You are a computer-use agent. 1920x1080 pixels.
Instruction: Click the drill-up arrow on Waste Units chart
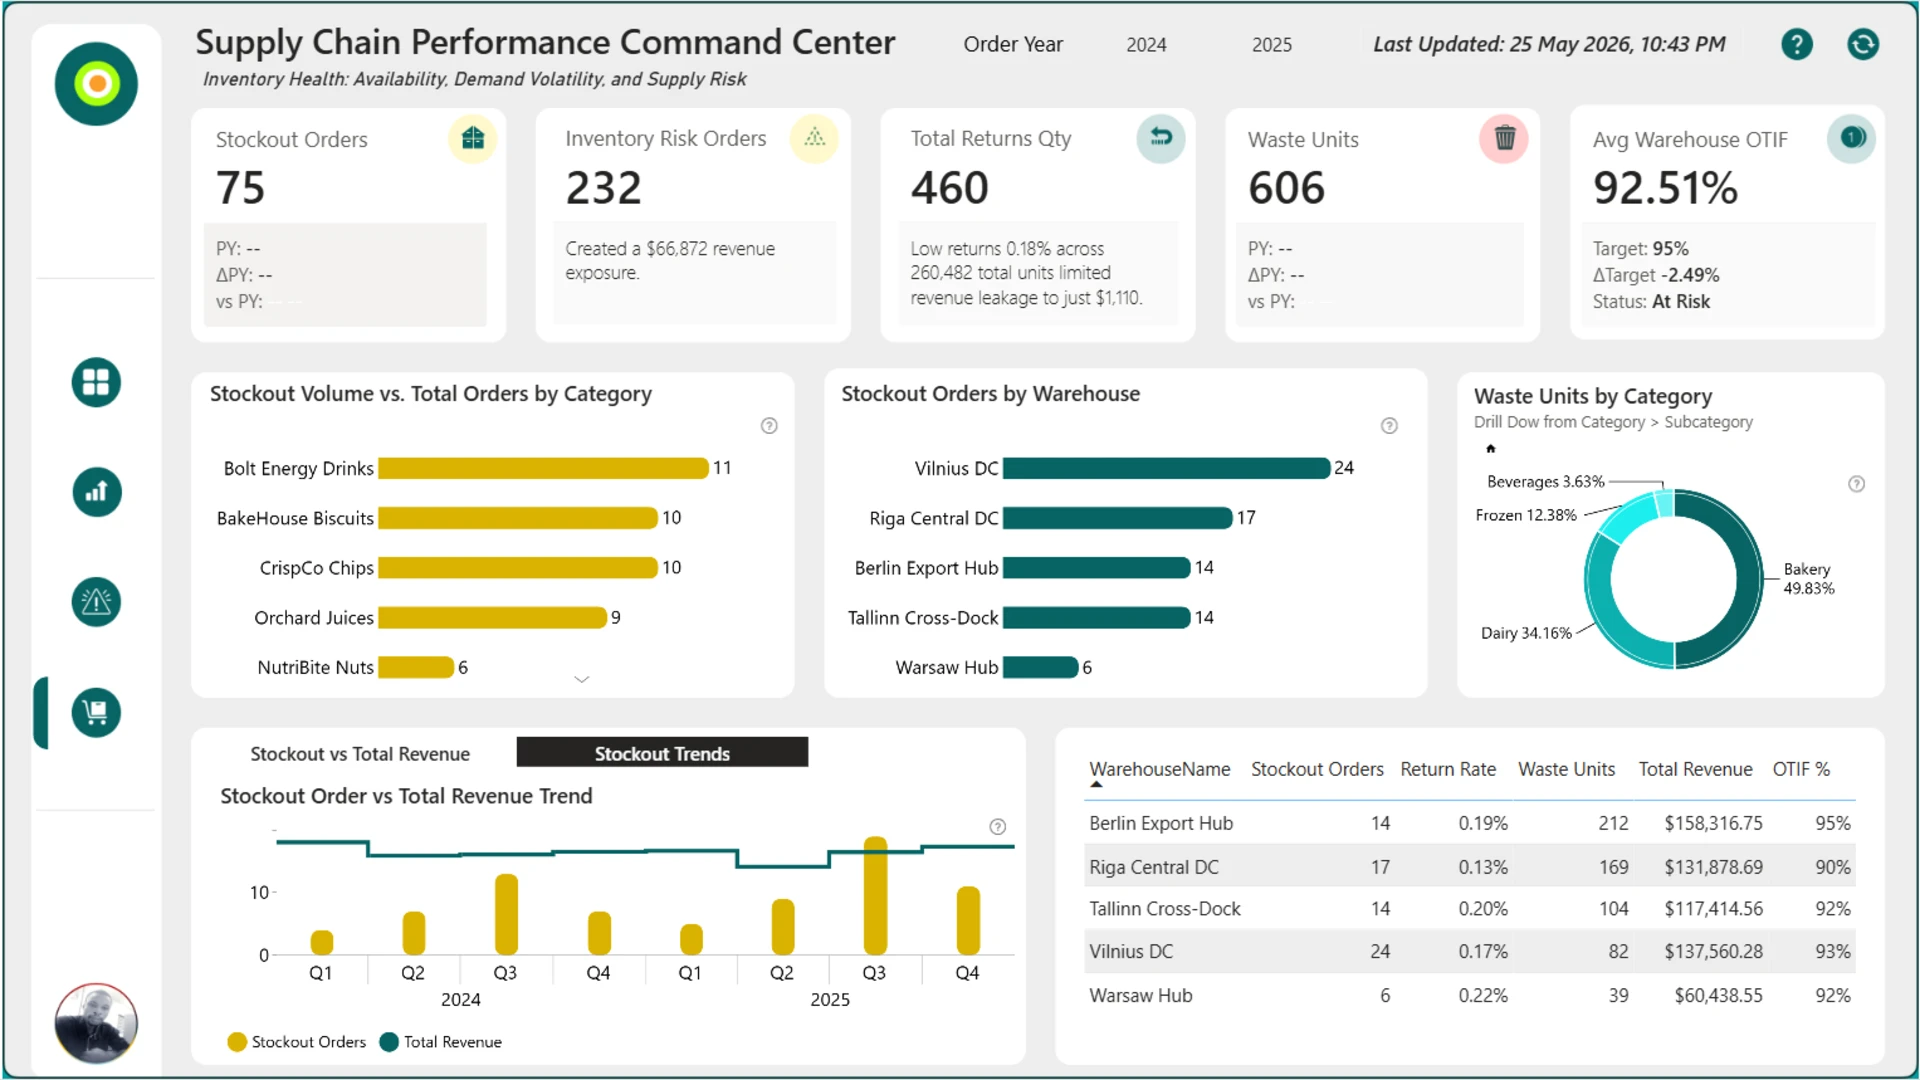[1490, 448]
